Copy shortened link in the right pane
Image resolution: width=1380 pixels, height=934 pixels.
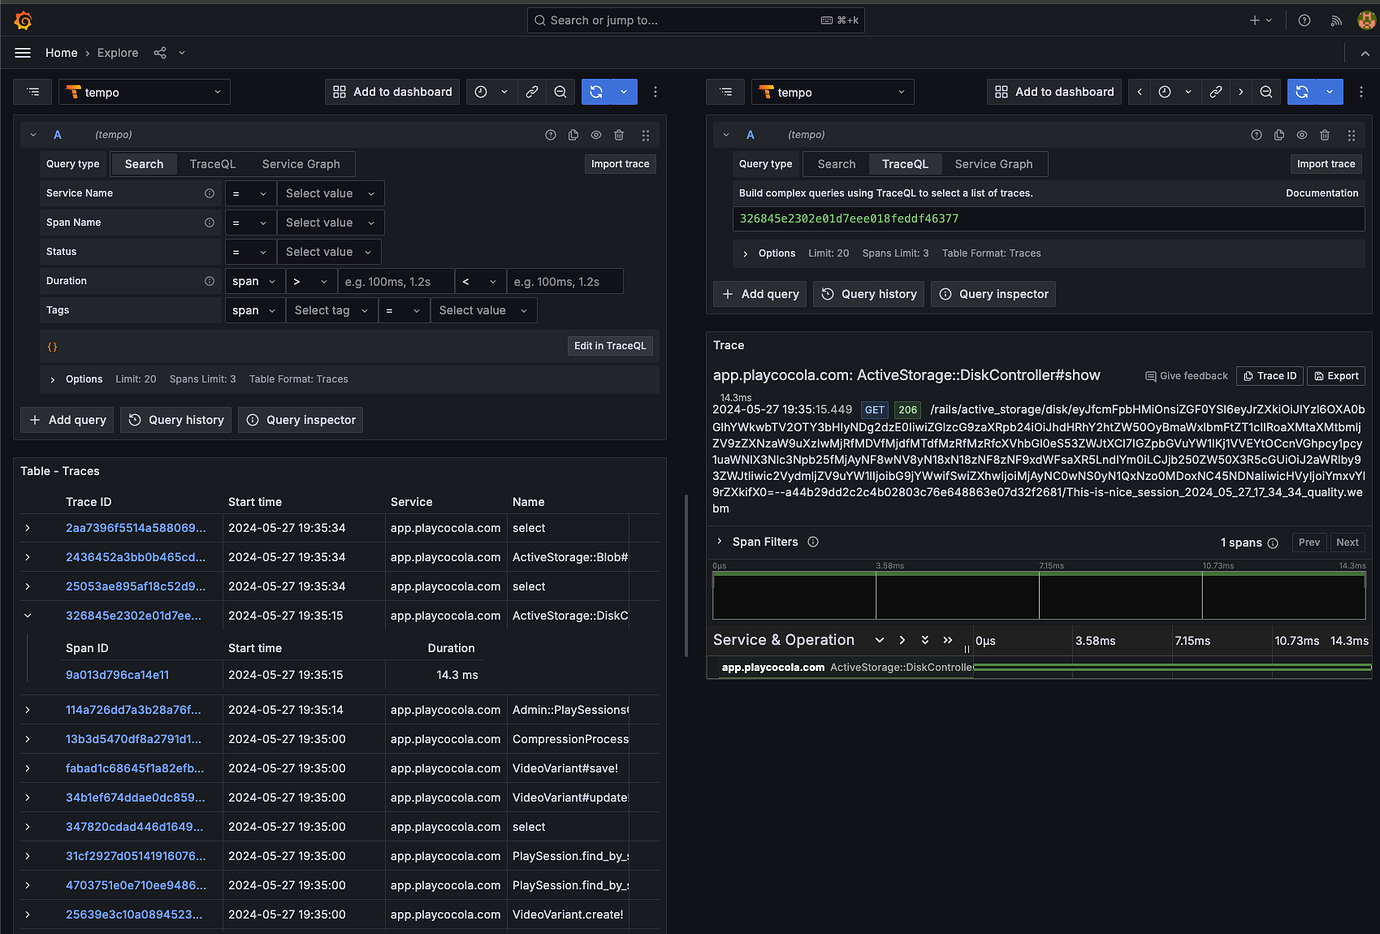(1215, 92)
